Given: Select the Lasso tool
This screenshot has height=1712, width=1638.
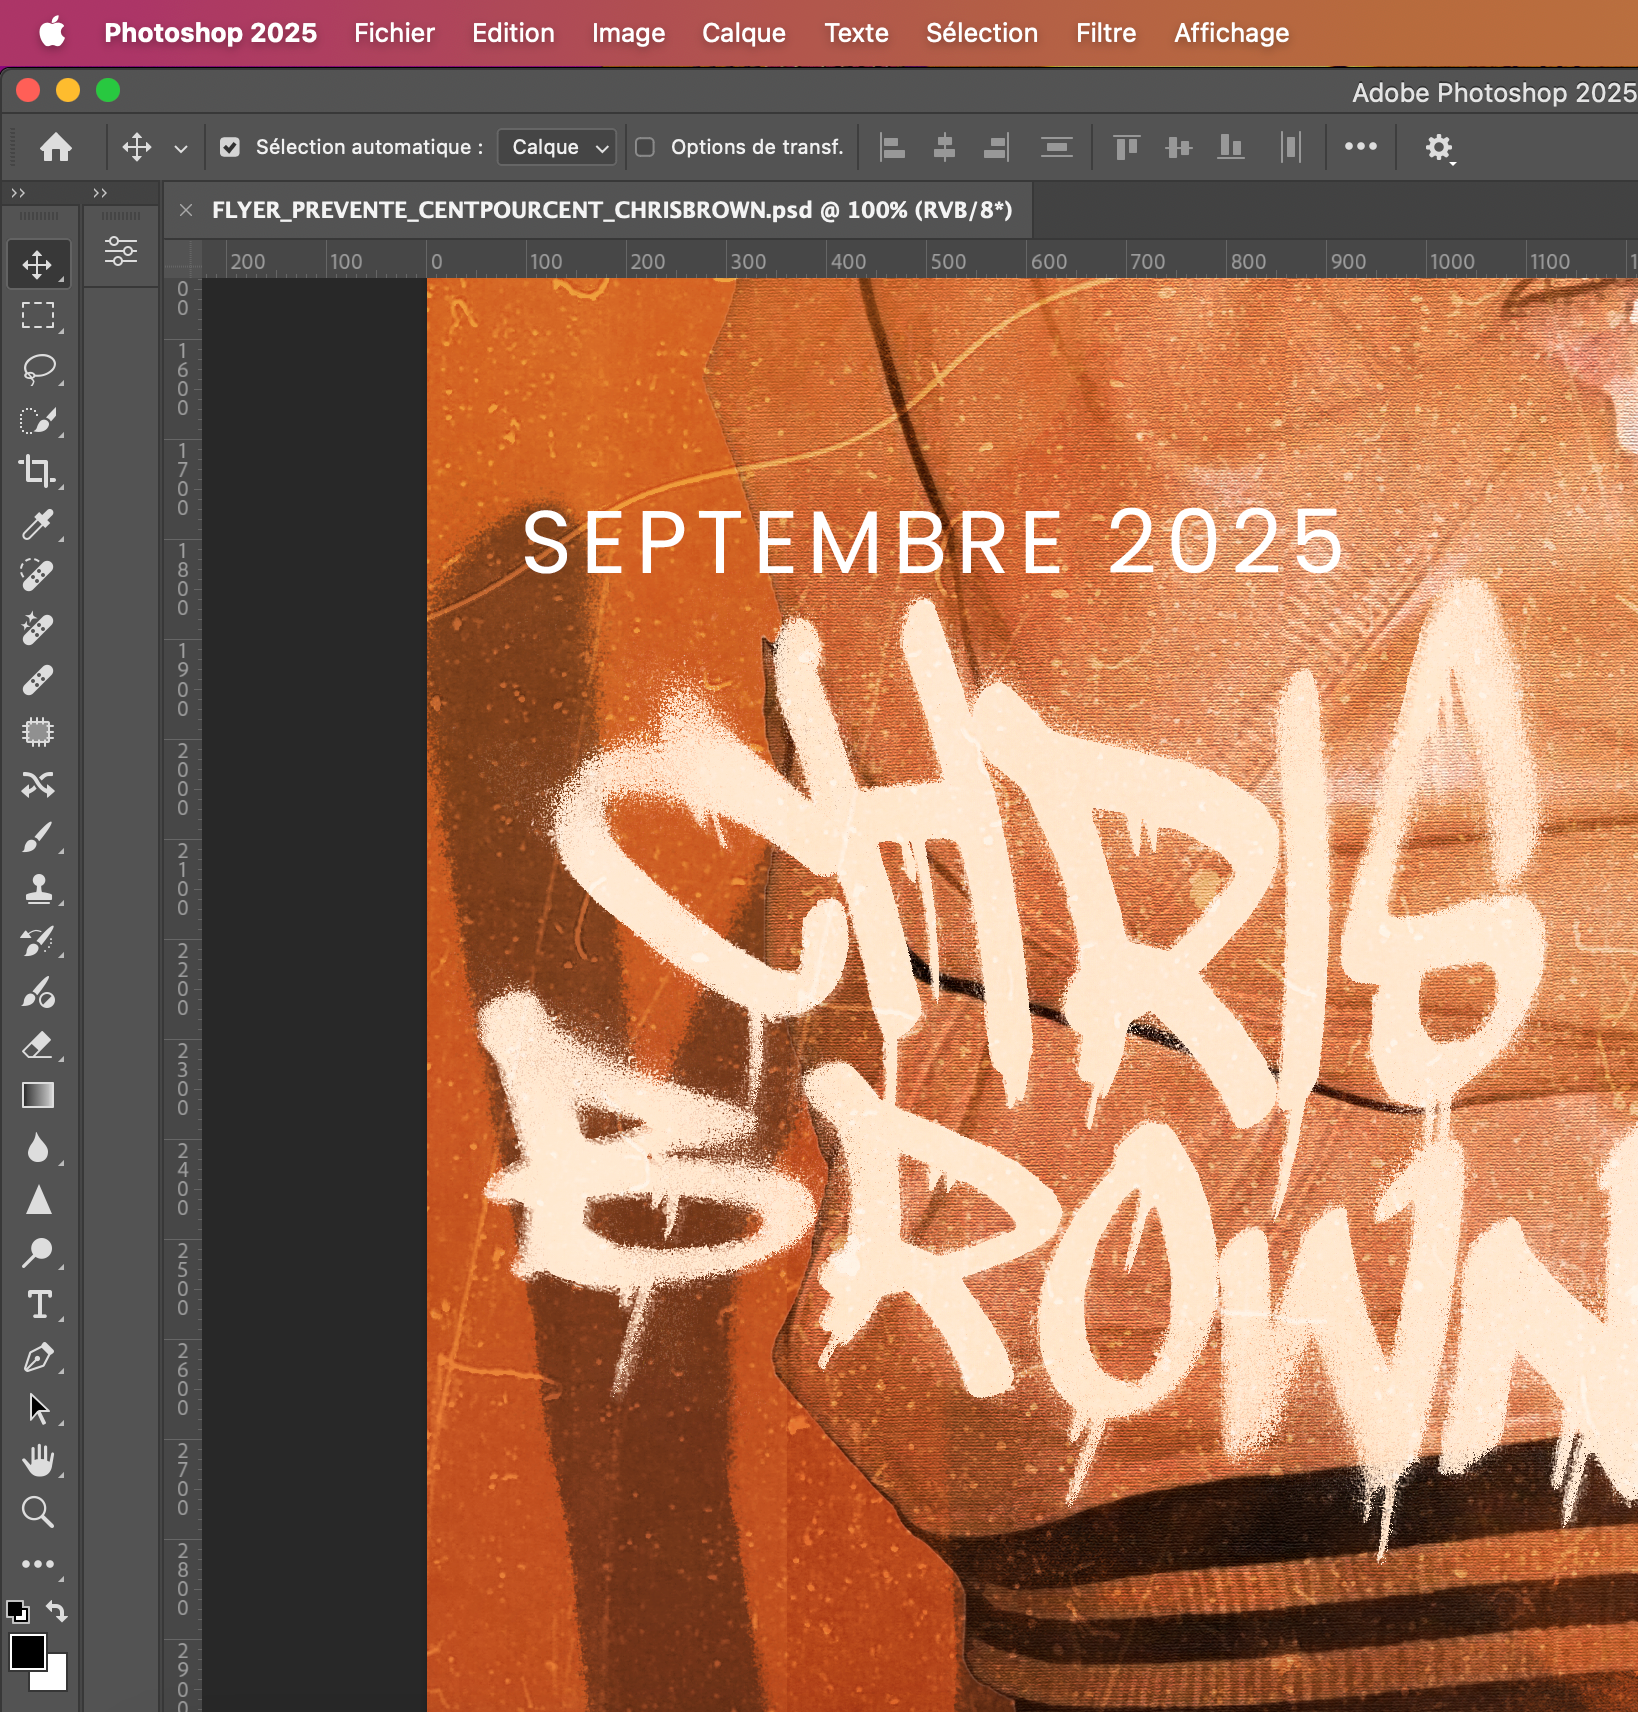Looking at the screenshot, I should coord(38,368).
